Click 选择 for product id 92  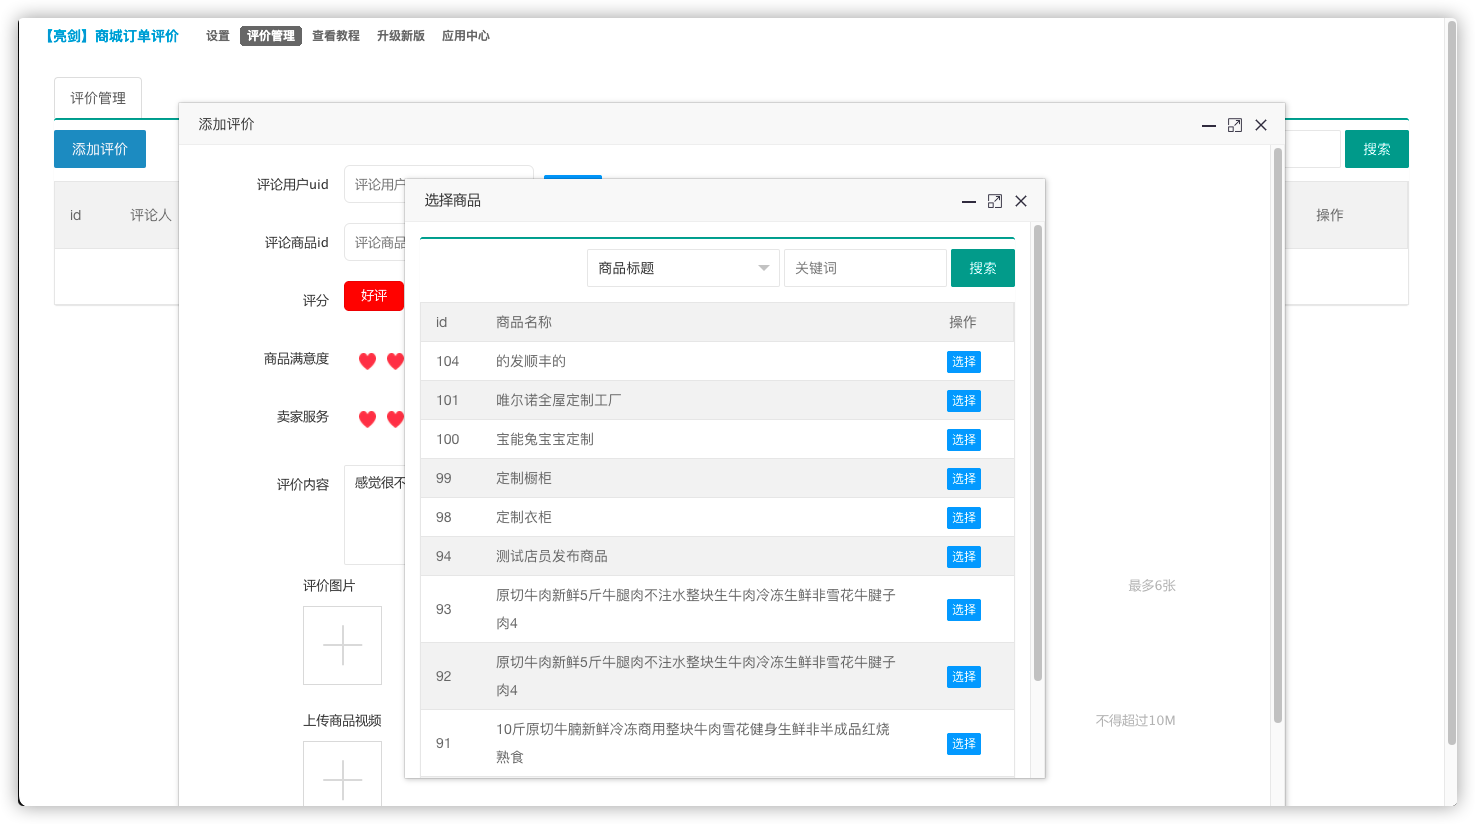(964, 677)
